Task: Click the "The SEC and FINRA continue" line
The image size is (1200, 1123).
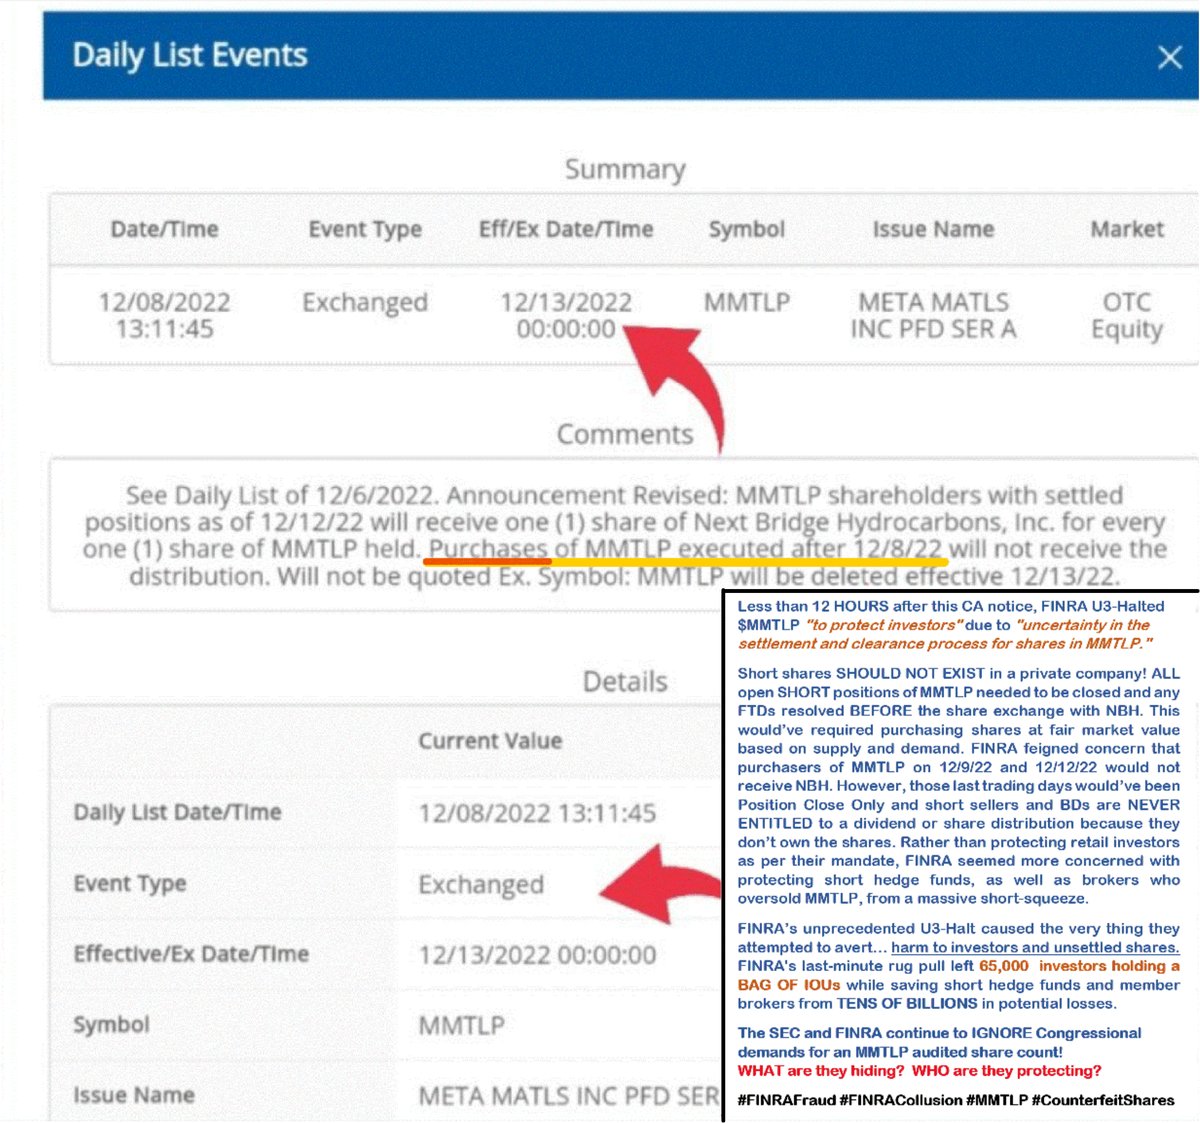Action: point(939,1042)
